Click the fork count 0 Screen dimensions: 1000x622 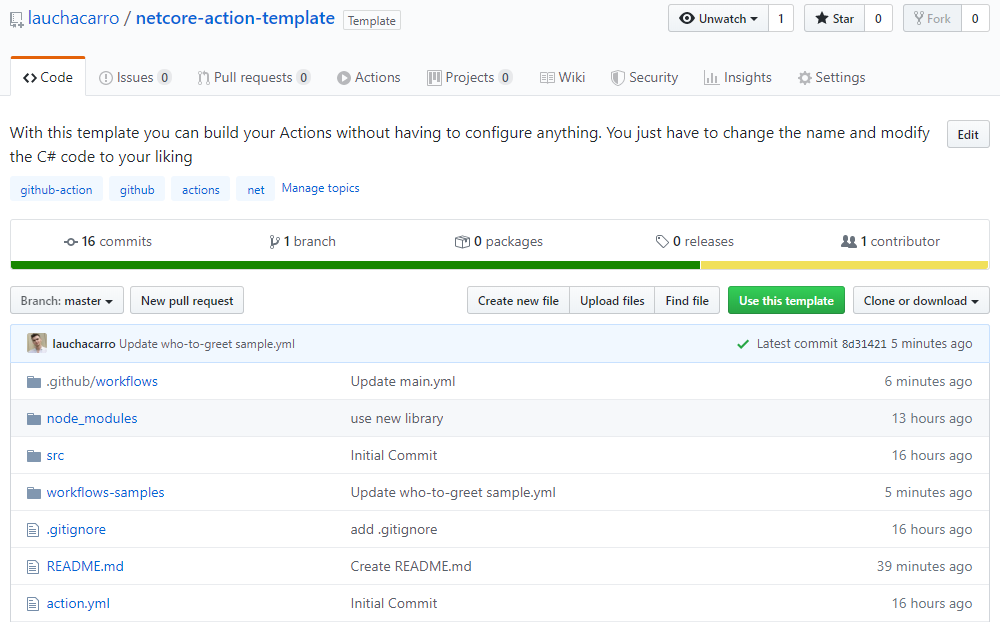(975, 19)
